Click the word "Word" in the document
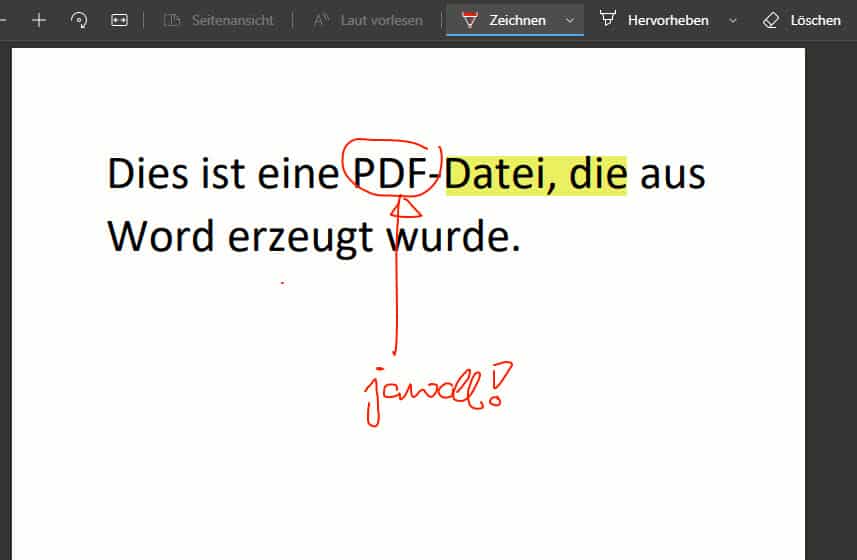The image size is (857, 560). 161,237
